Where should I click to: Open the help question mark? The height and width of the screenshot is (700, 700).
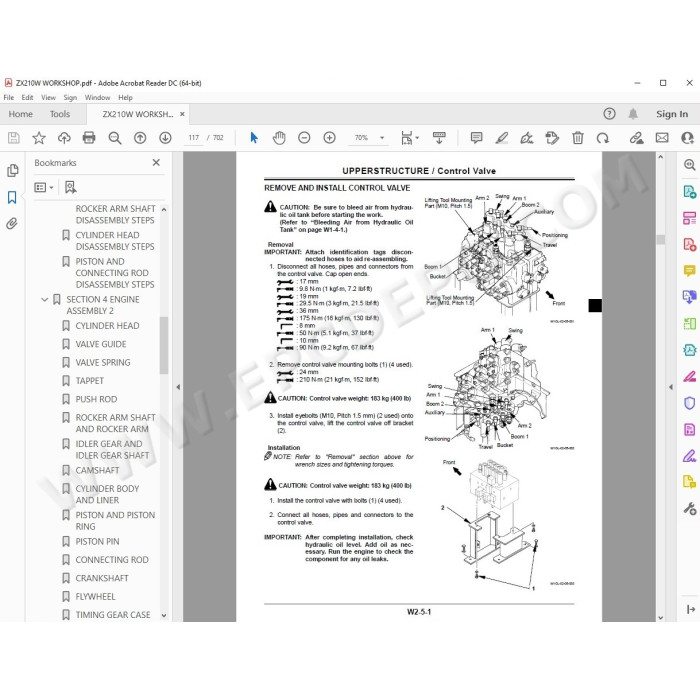pos(609,114)
